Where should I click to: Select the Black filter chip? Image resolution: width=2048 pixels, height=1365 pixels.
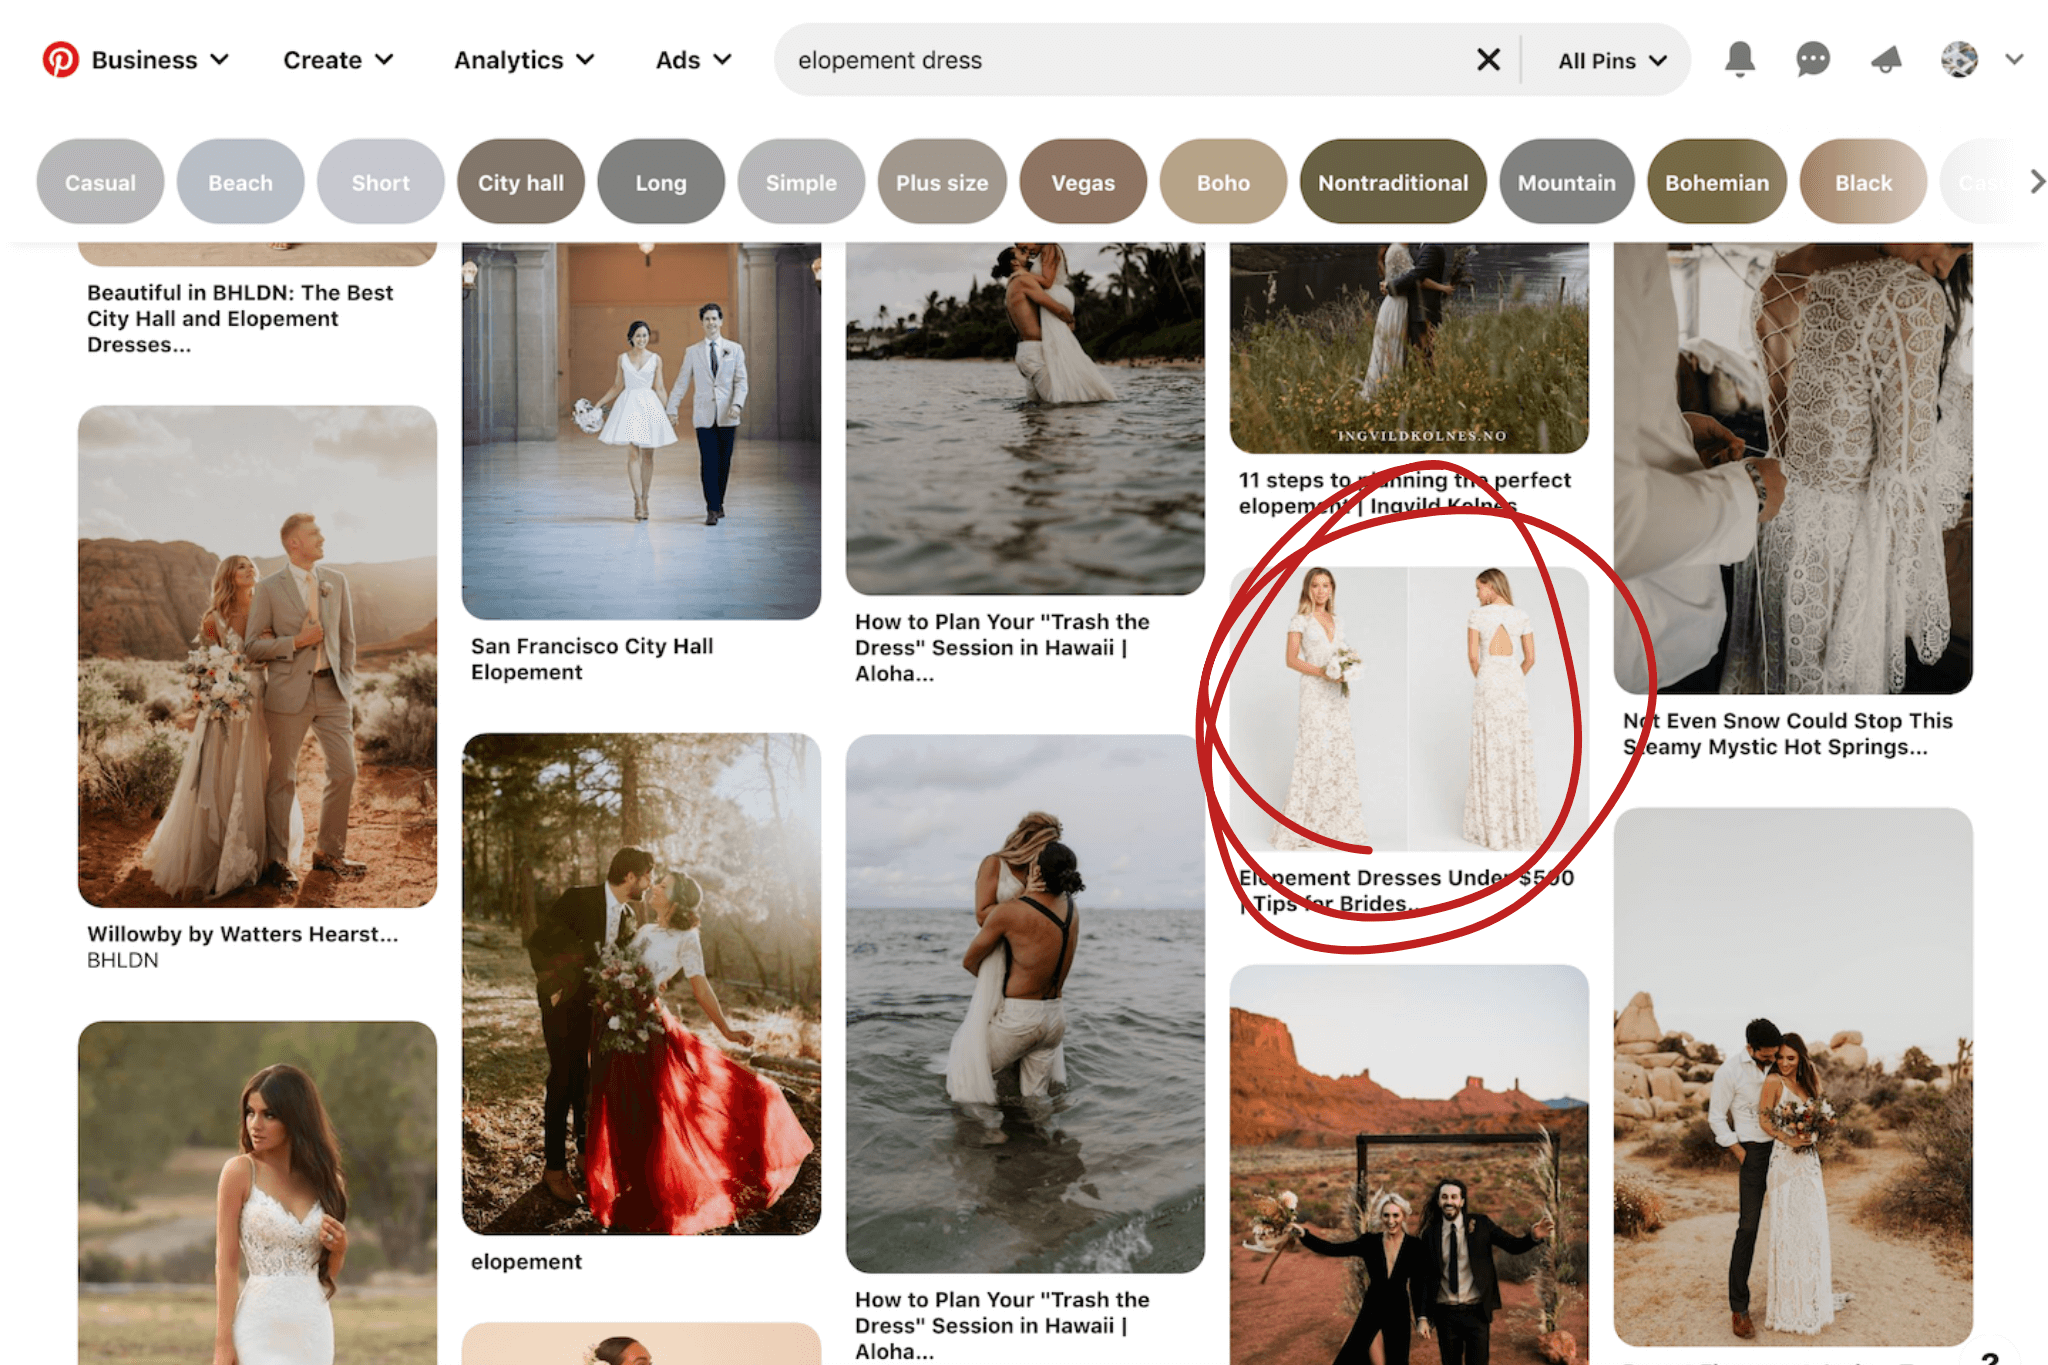tap(1863, 182)
